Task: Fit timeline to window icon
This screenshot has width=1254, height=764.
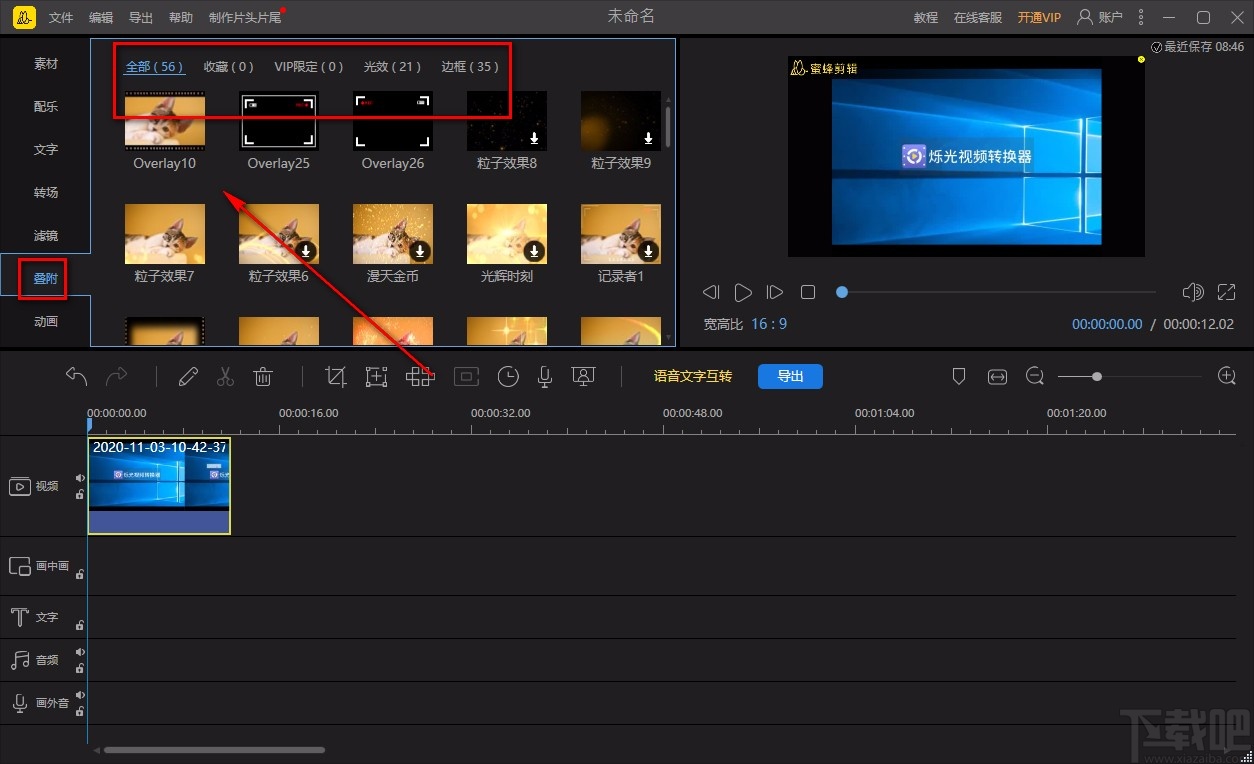Action: (x=997, y=376)
